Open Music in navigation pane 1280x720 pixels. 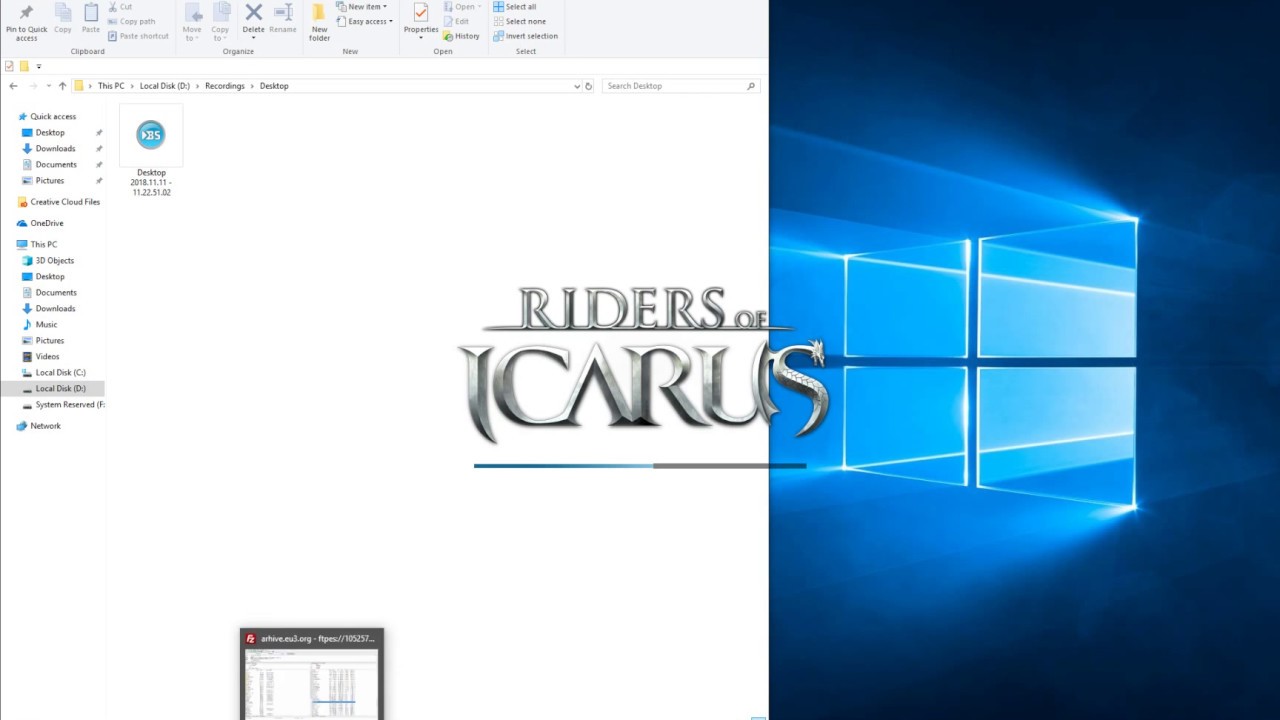point(46,324)
